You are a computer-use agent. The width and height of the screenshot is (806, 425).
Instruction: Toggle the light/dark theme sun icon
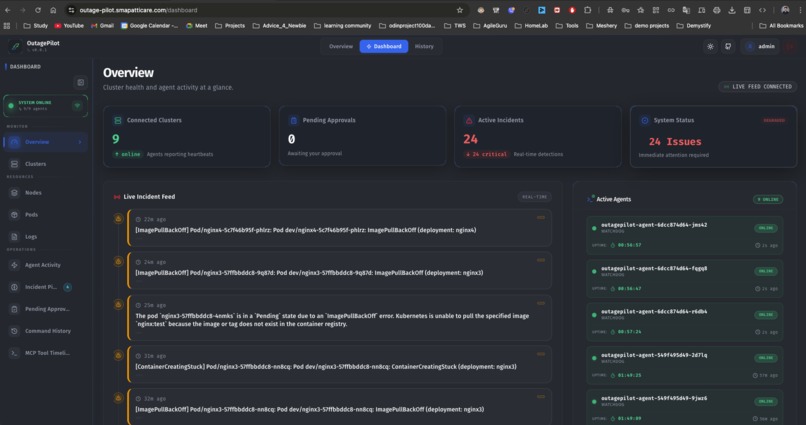click(710, 46)
